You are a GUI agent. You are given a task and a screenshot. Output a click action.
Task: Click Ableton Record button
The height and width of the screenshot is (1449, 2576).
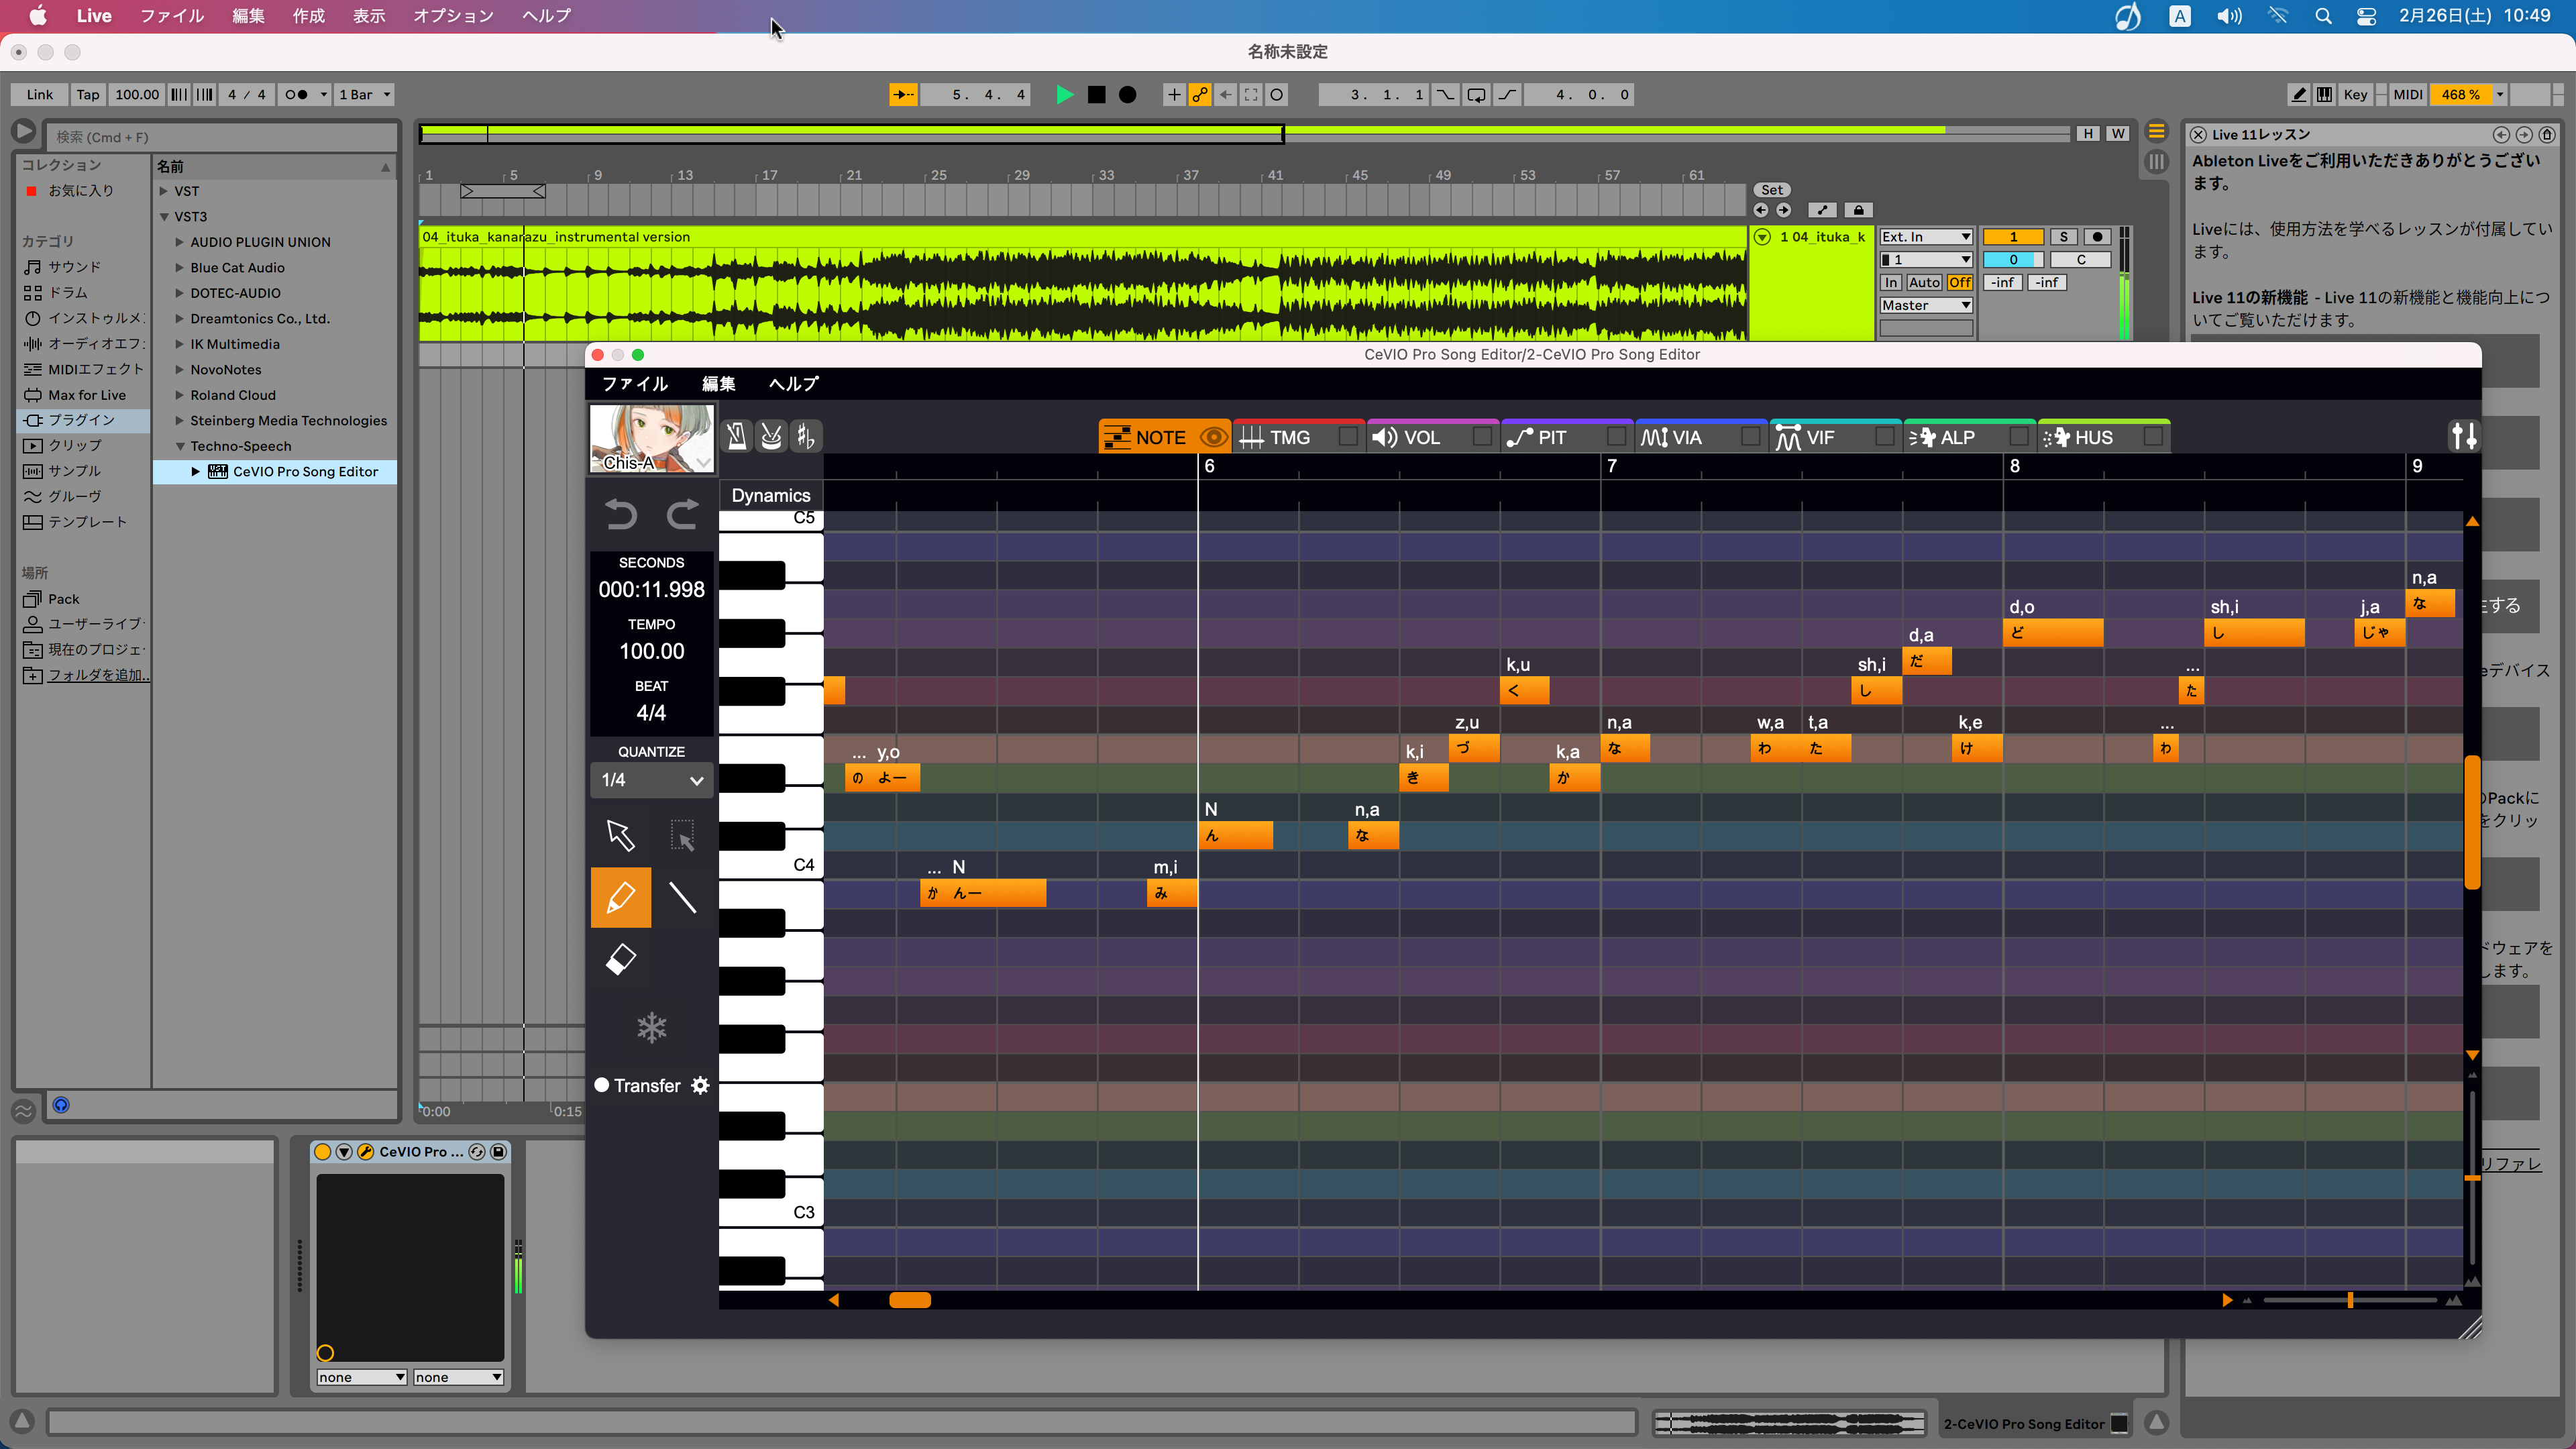point(1127,94)
